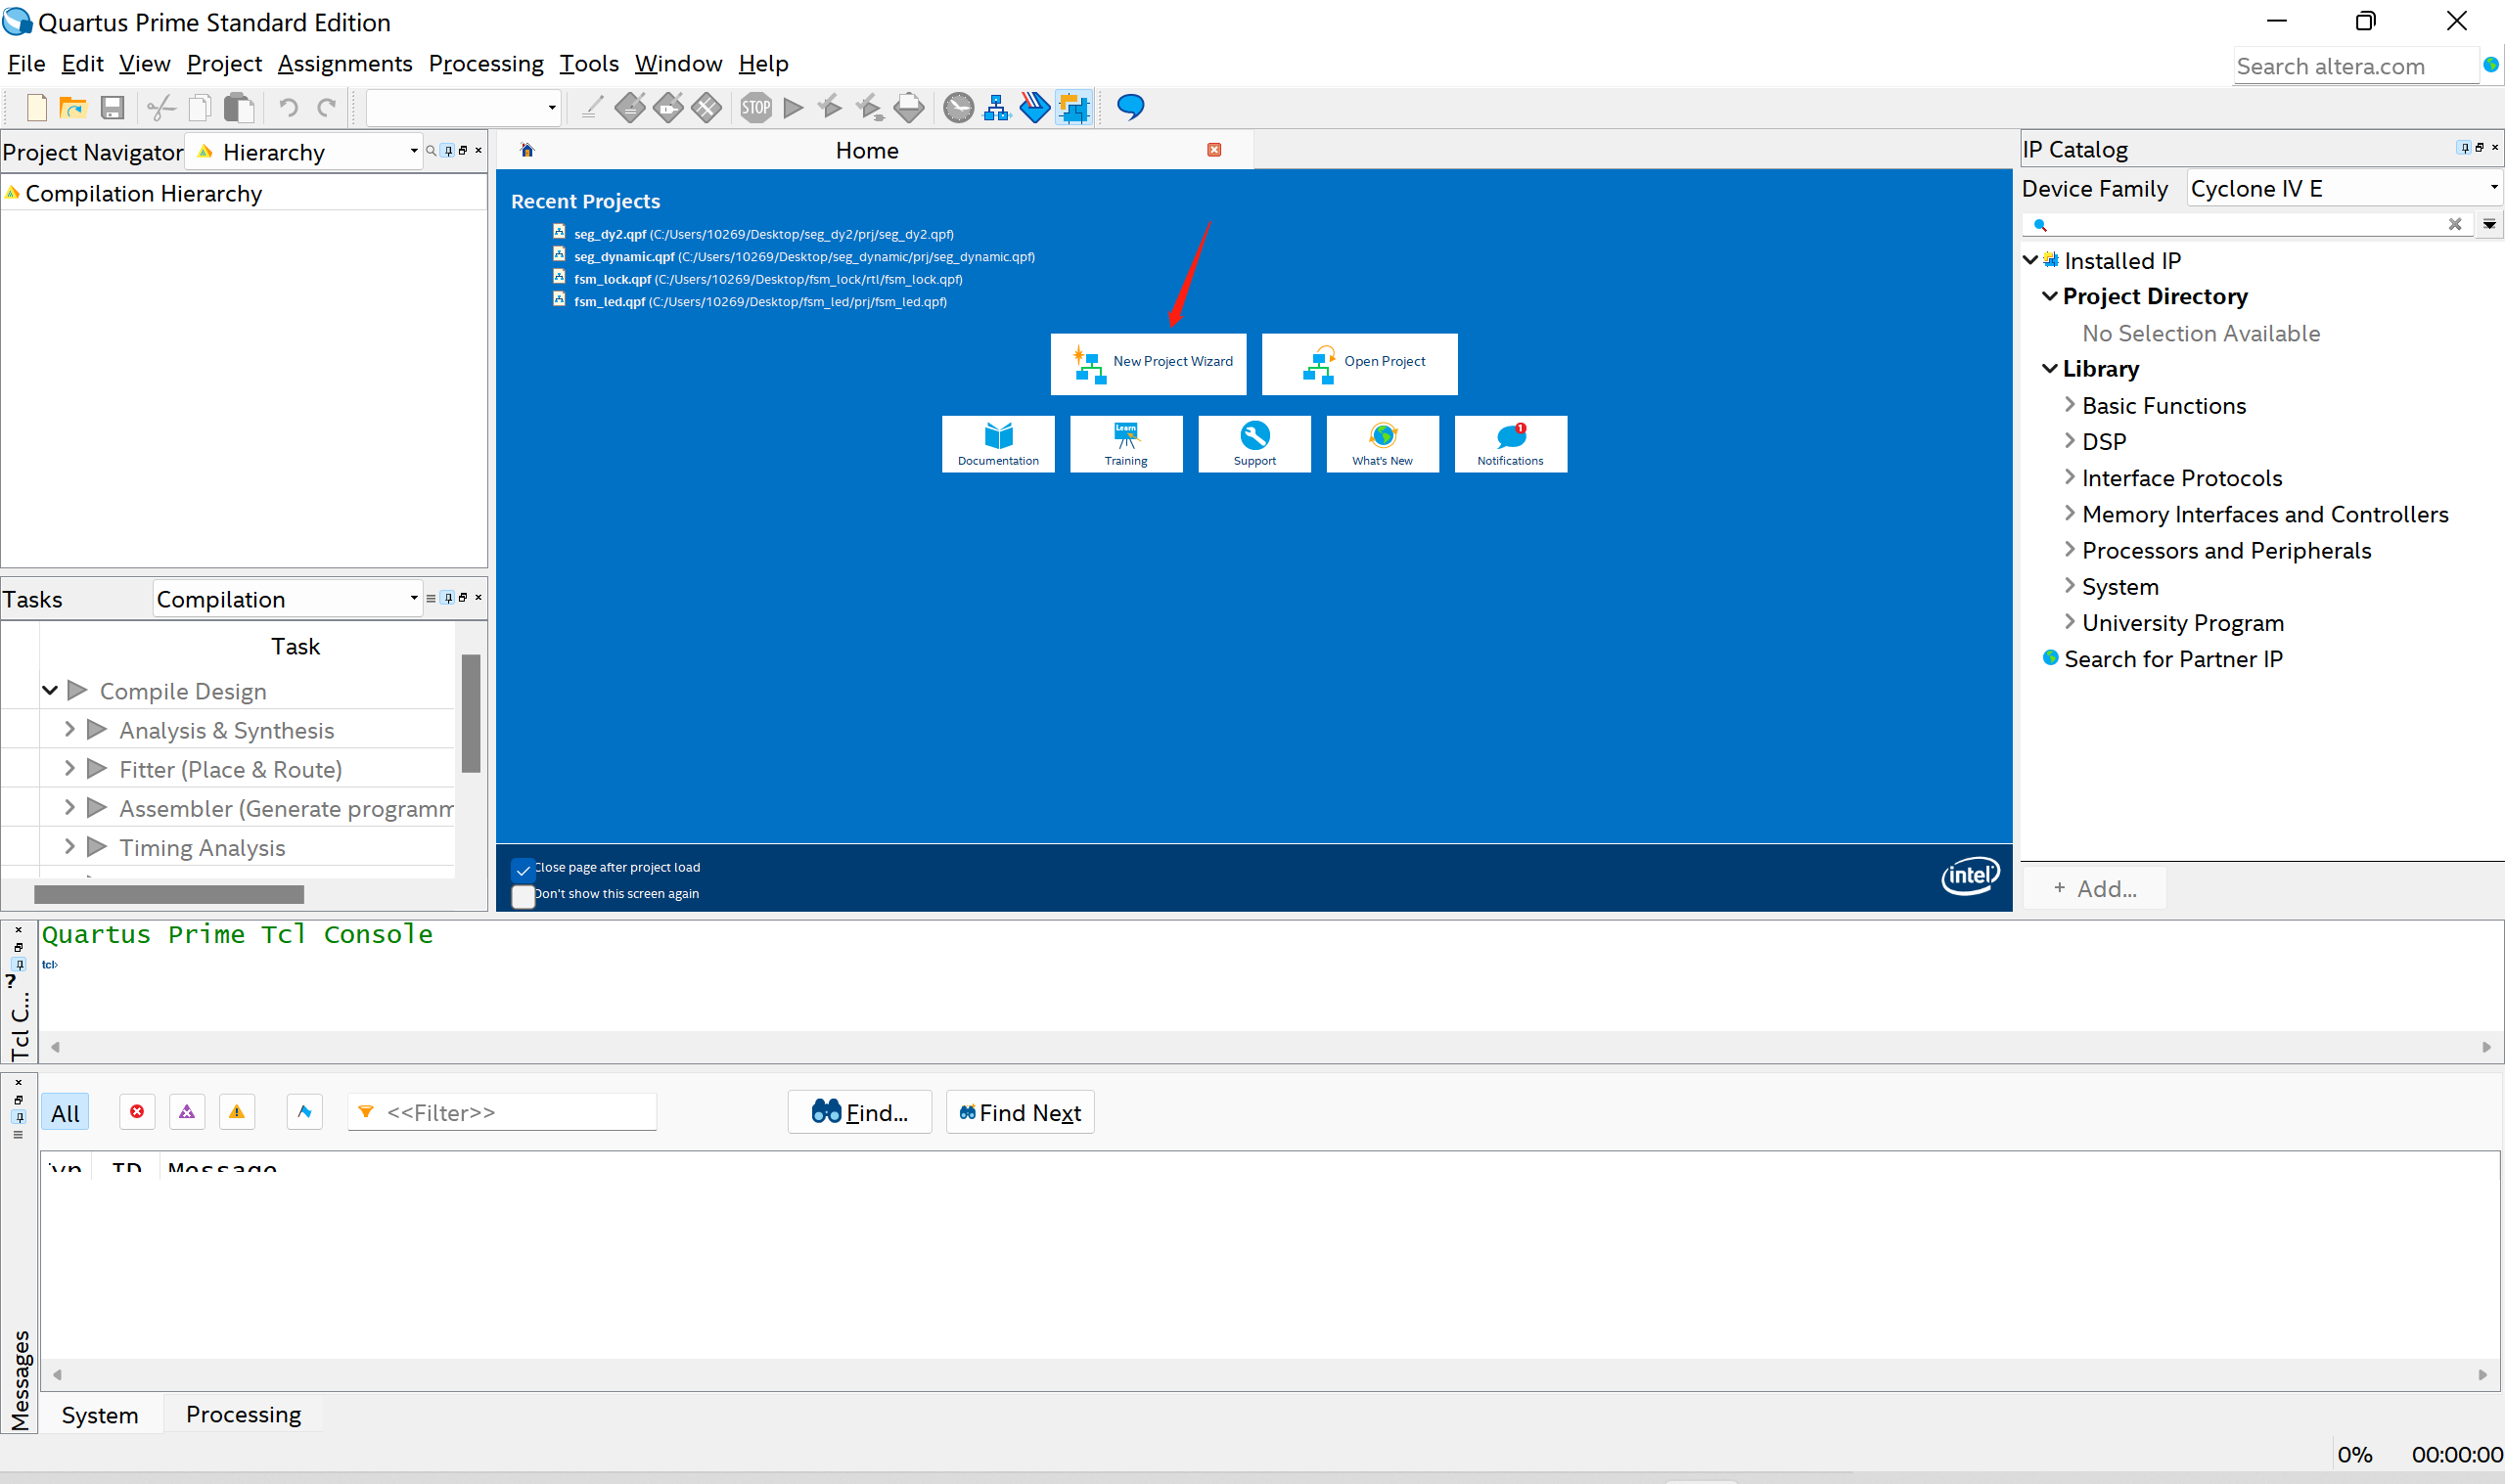This screenshot has width=2505, height=1484.
Task: Click Start Analysis & Synthesis toolbar icon
Action: [830, 107]
